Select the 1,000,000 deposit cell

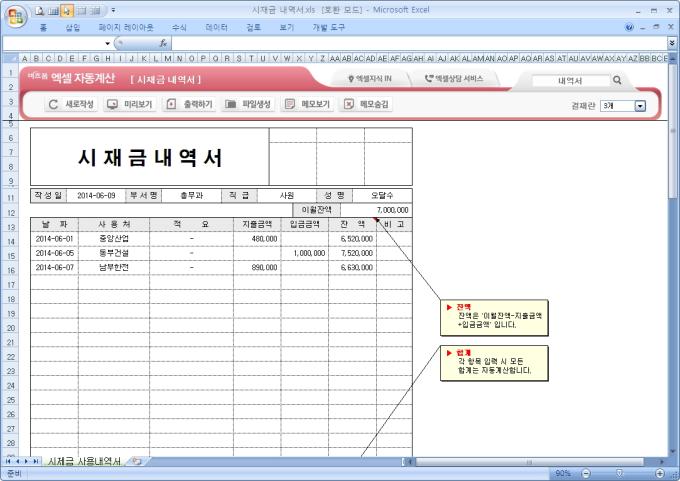[305, 253]
